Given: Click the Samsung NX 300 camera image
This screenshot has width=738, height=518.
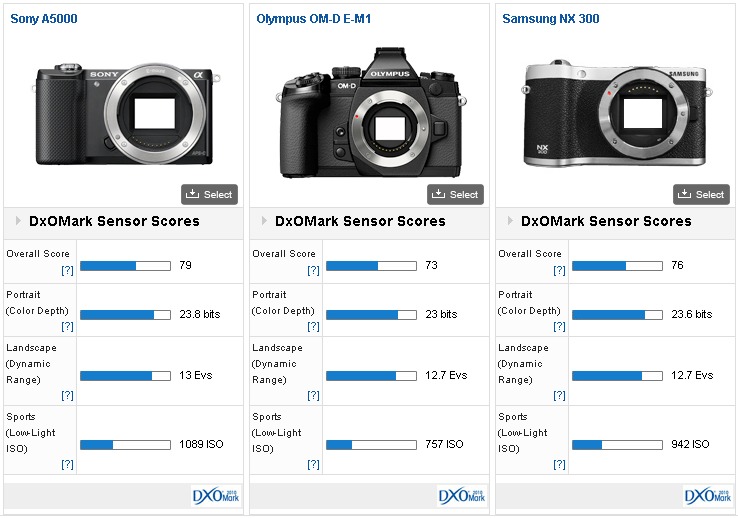Looking at the screenshot, I should click(617, 113).
